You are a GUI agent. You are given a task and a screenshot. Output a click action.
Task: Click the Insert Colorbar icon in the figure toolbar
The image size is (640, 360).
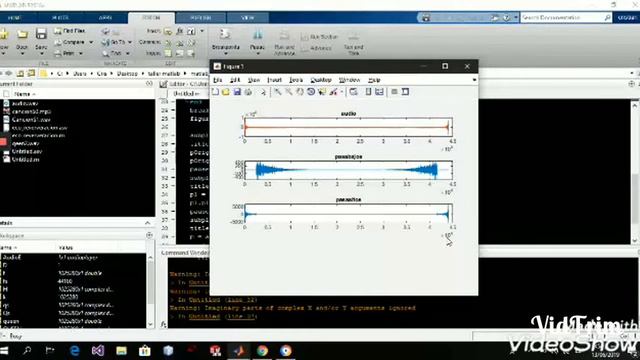click(x=368, y=92)
